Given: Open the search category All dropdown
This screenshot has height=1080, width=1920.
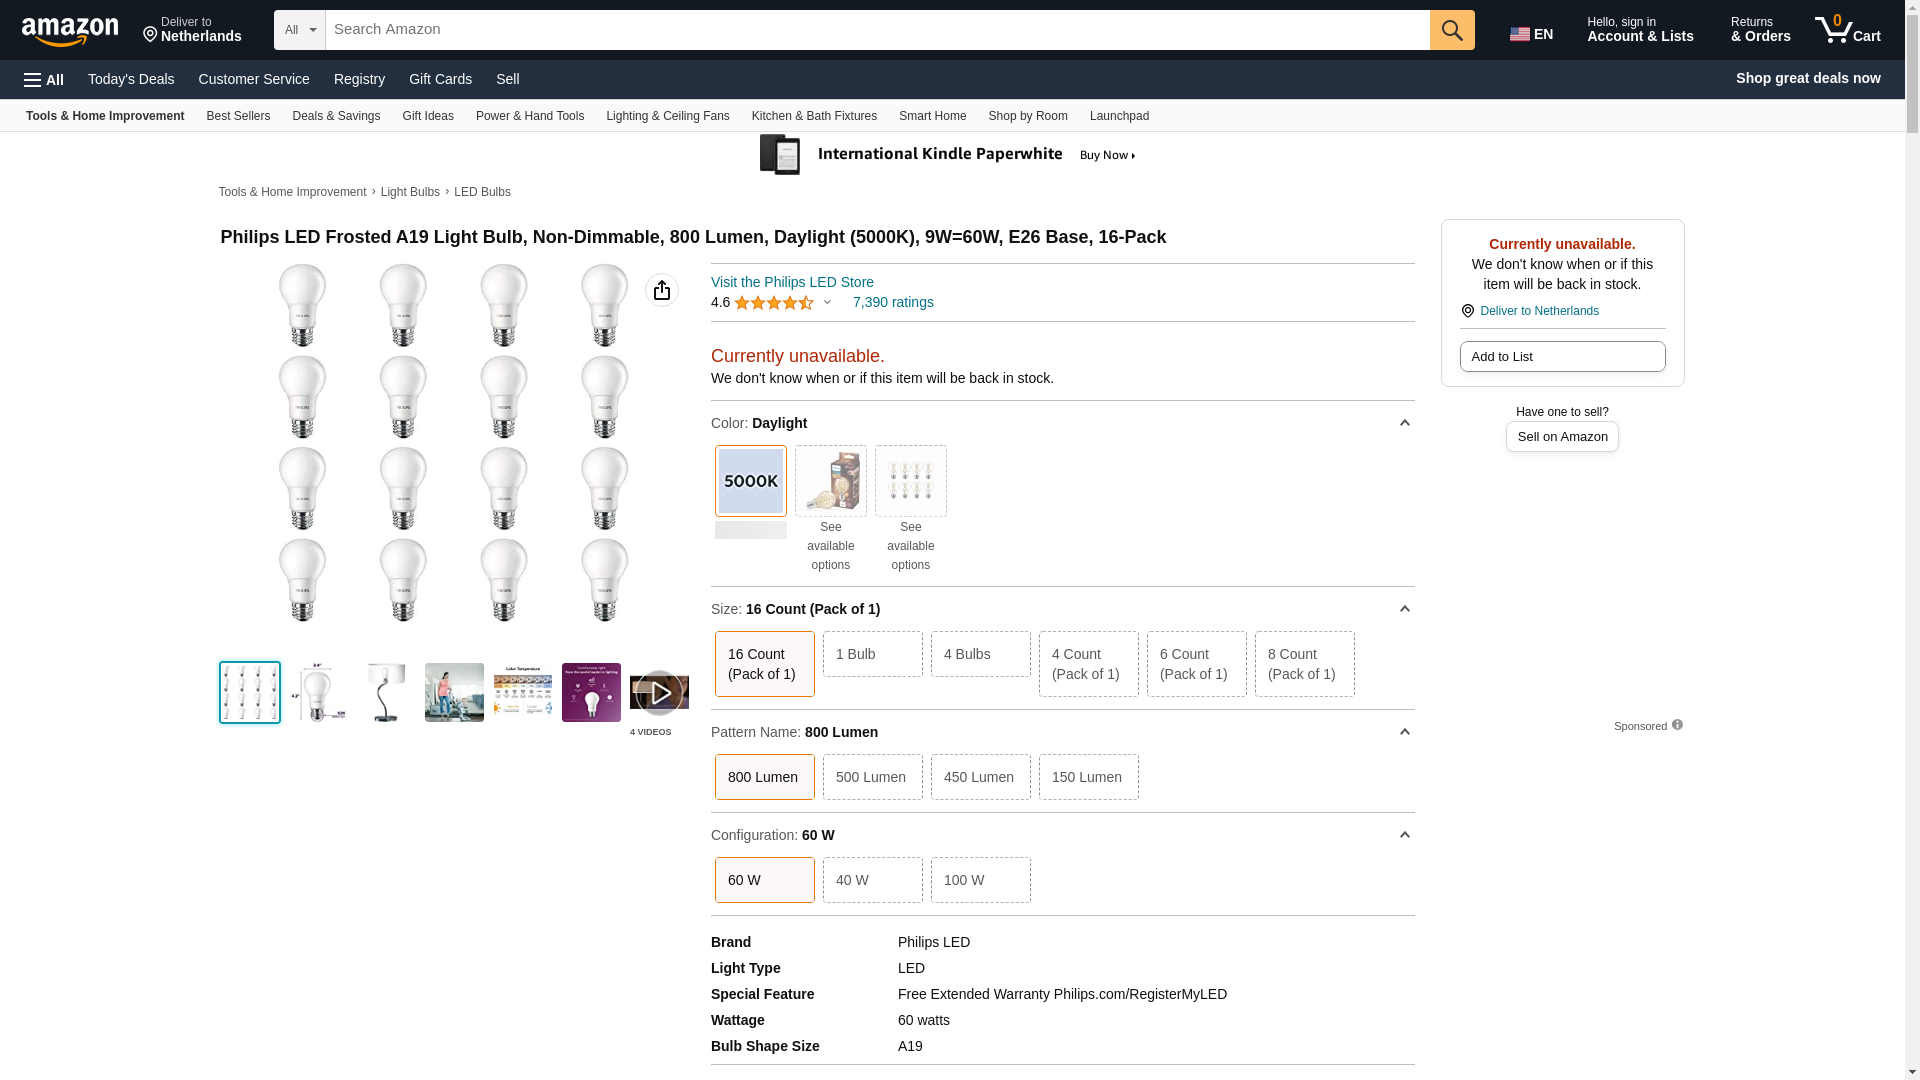Looking at the screenshot, I should pyautogui.click(x=299, y=30).
